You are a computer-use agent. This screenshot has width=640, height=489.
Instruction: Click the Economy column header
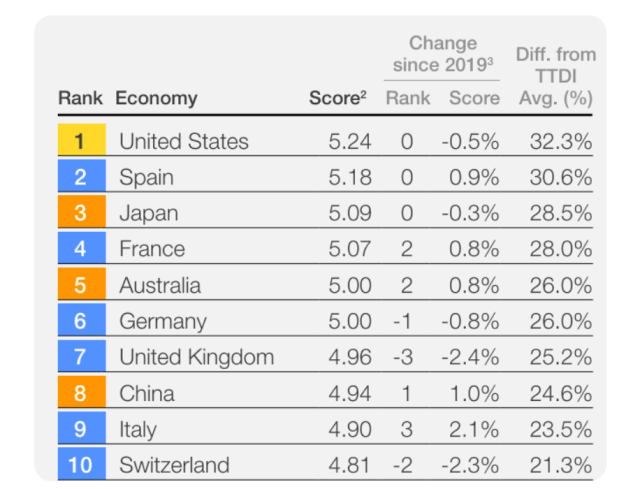(x=156, y=98)
